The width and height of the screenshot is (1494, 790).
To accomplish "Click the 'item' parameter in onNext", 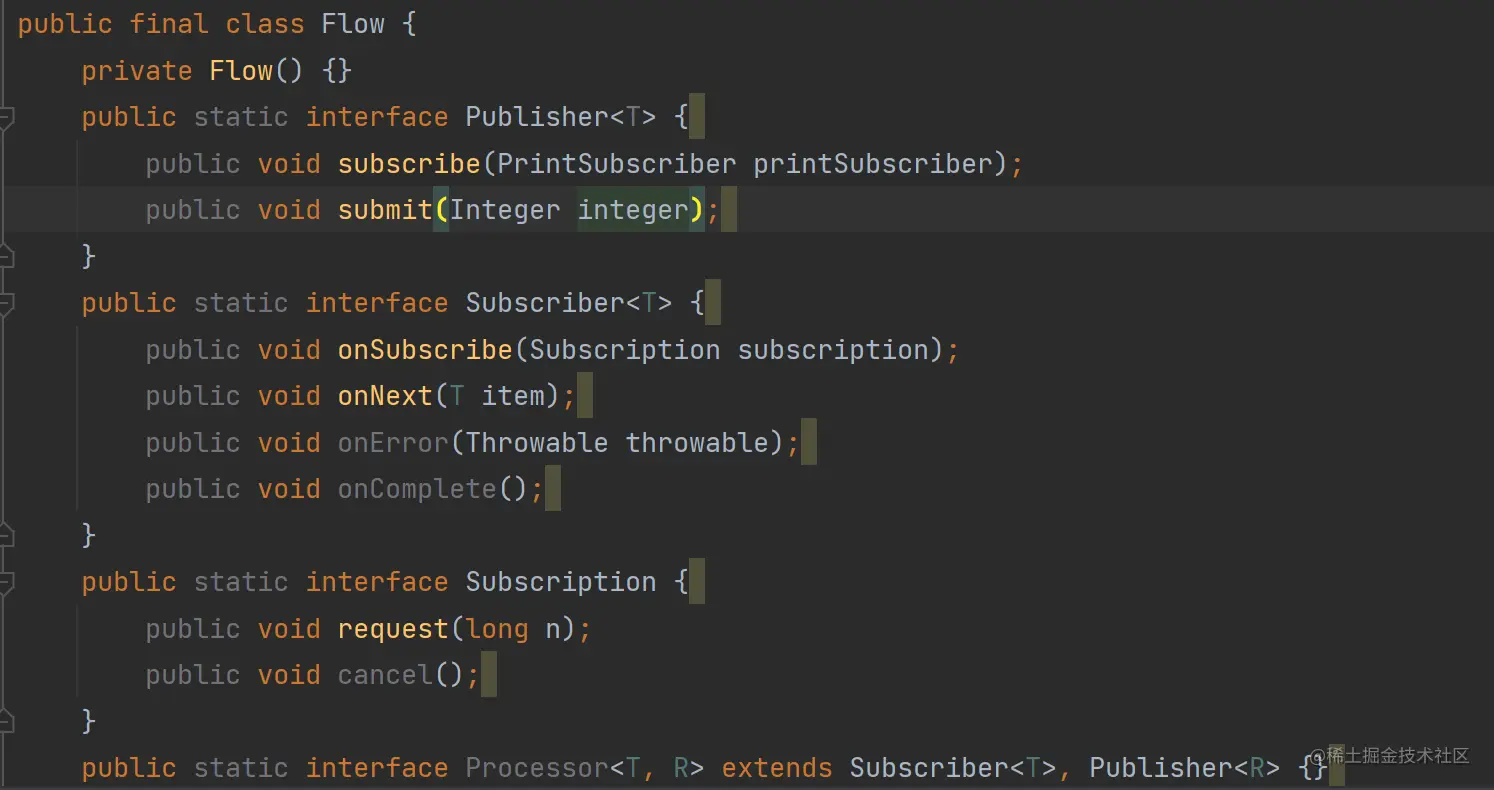I will (513, 396).
